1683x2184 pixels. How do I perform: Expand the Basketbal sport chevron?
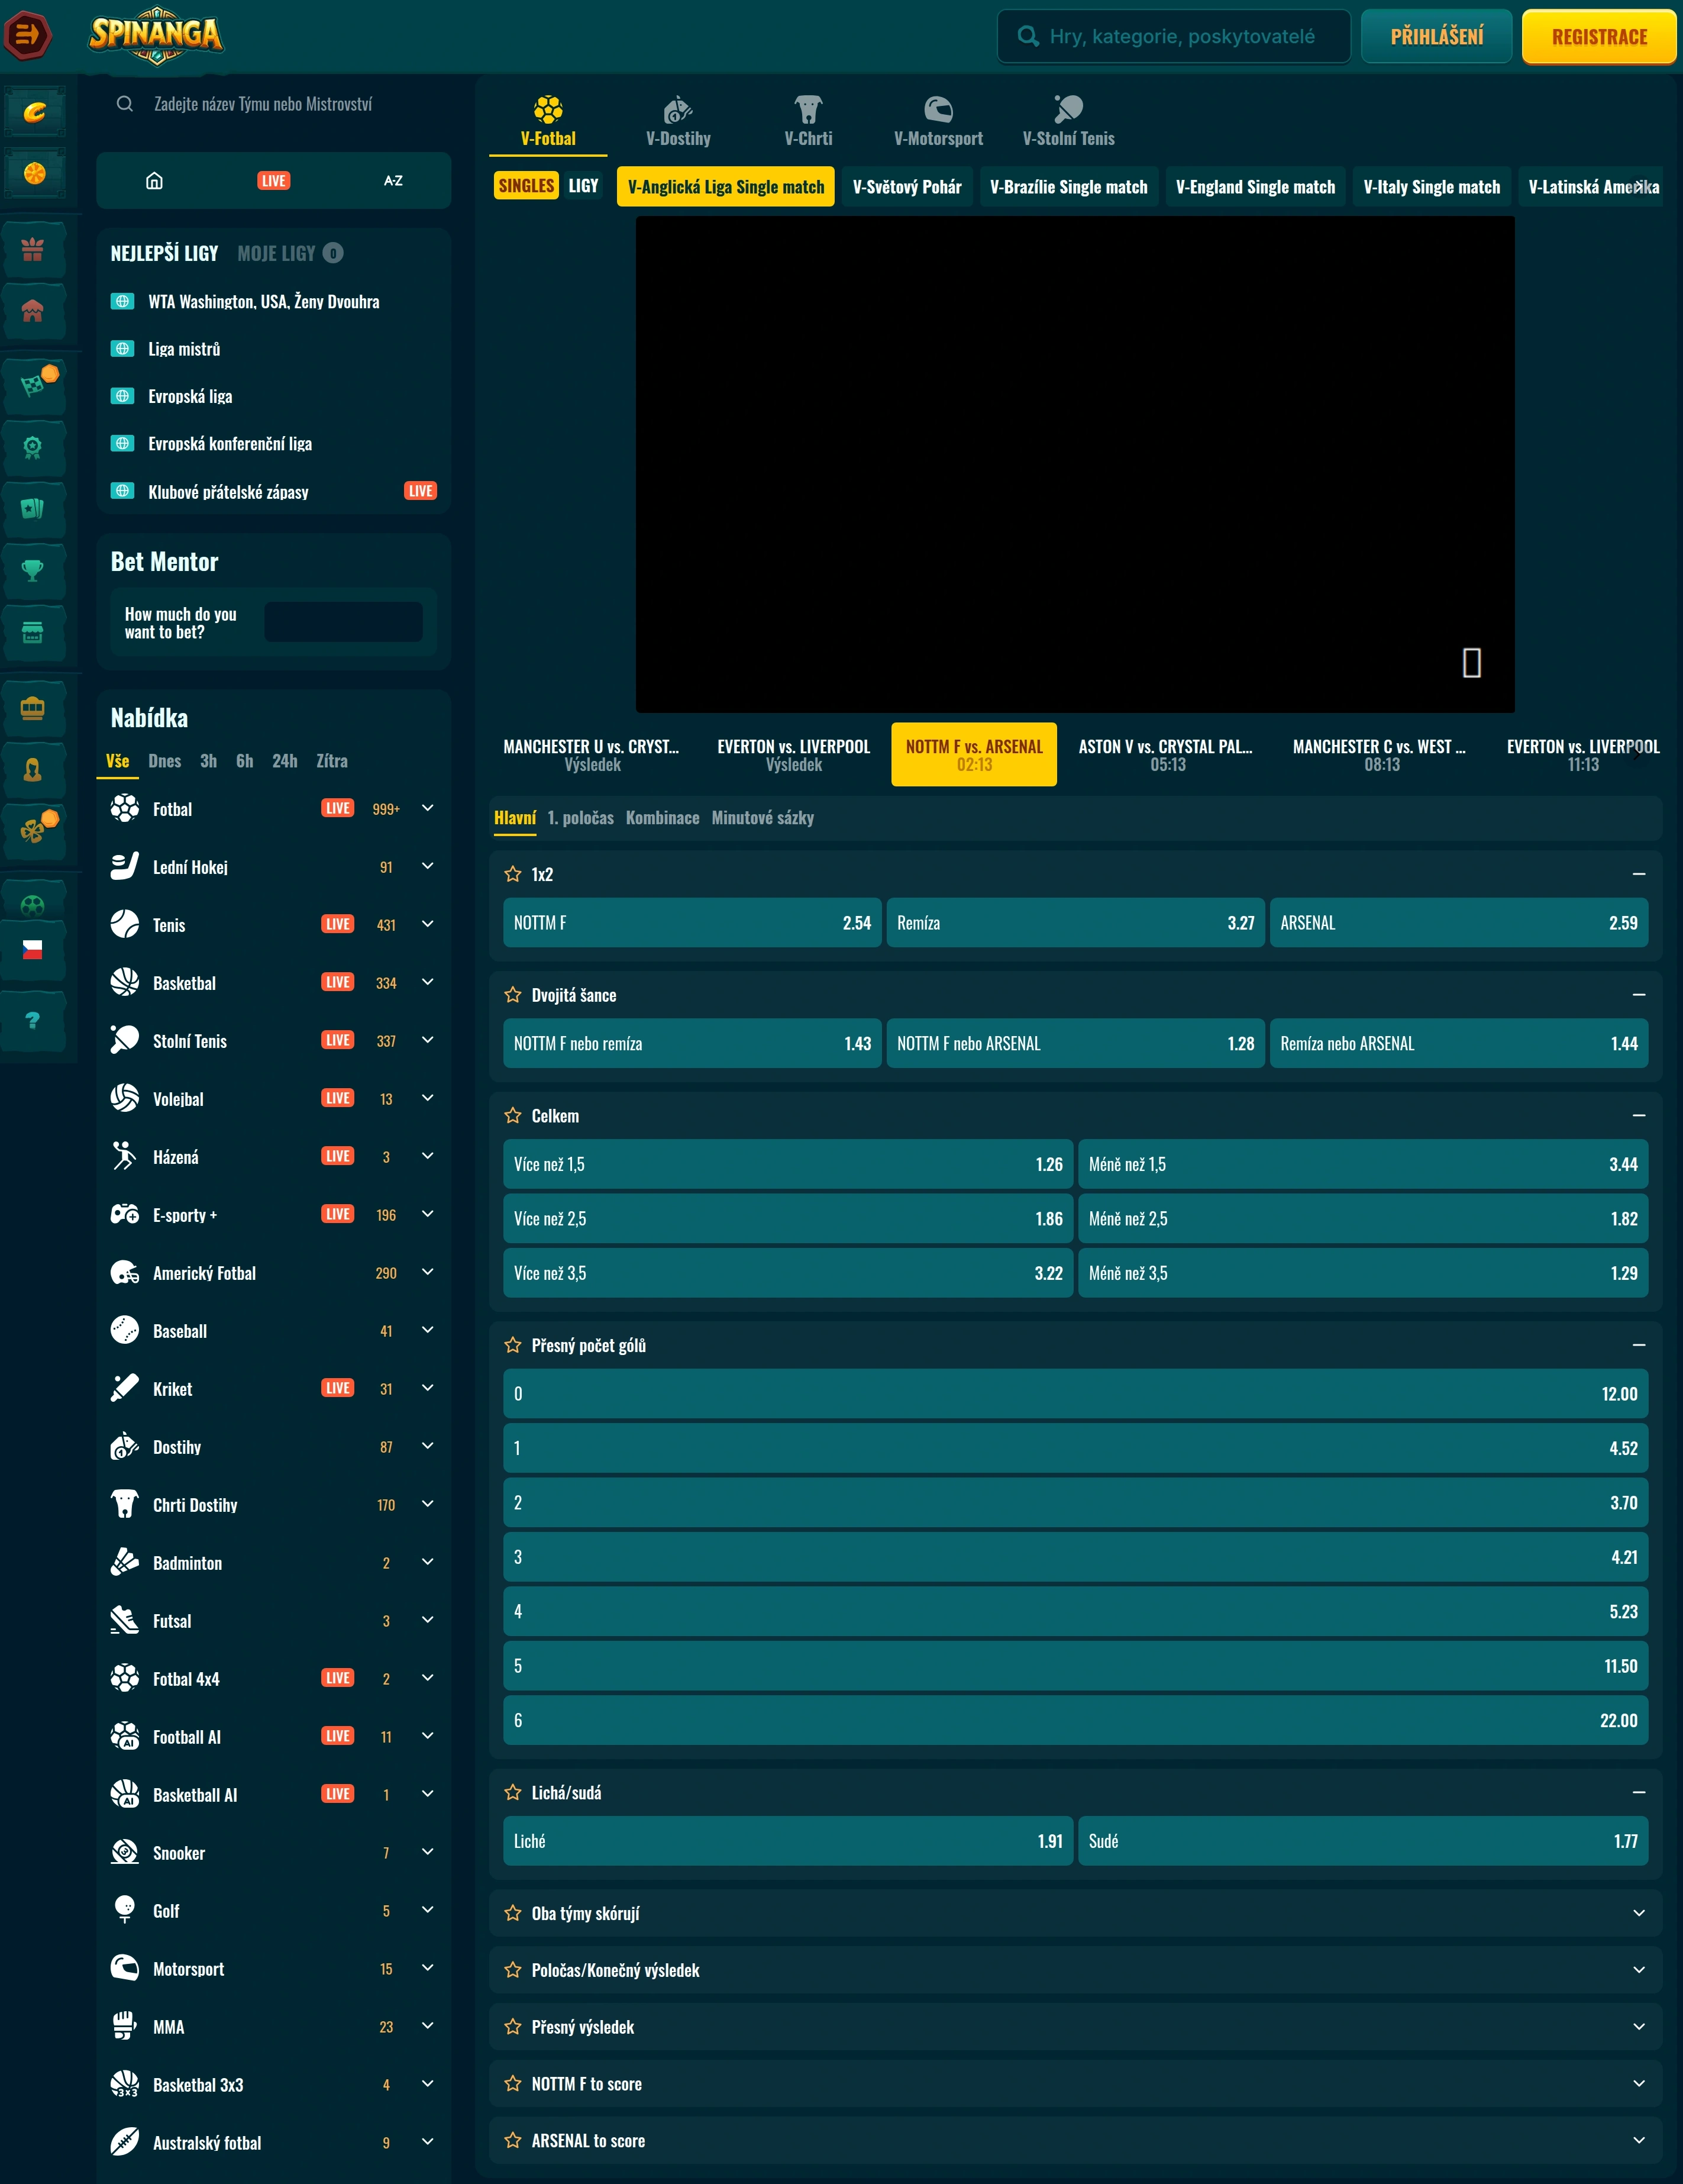(x=428, y=982)
